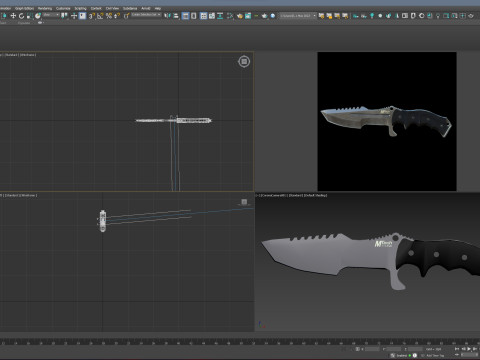
Task: Click the animation timeline track bar
Action: click(240, 342)
